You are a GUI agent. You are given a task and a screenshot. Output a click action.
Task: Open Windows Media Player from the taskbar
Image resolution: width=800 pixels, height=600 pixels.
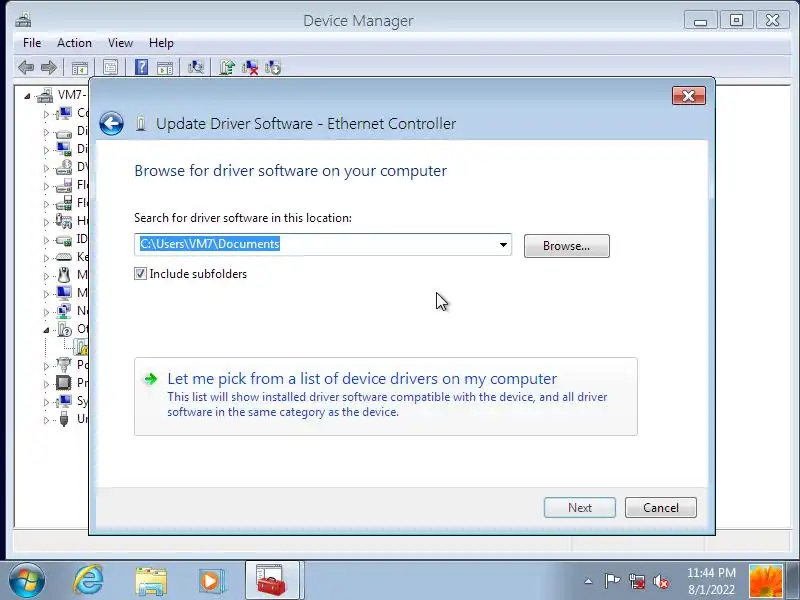(210, 581)
